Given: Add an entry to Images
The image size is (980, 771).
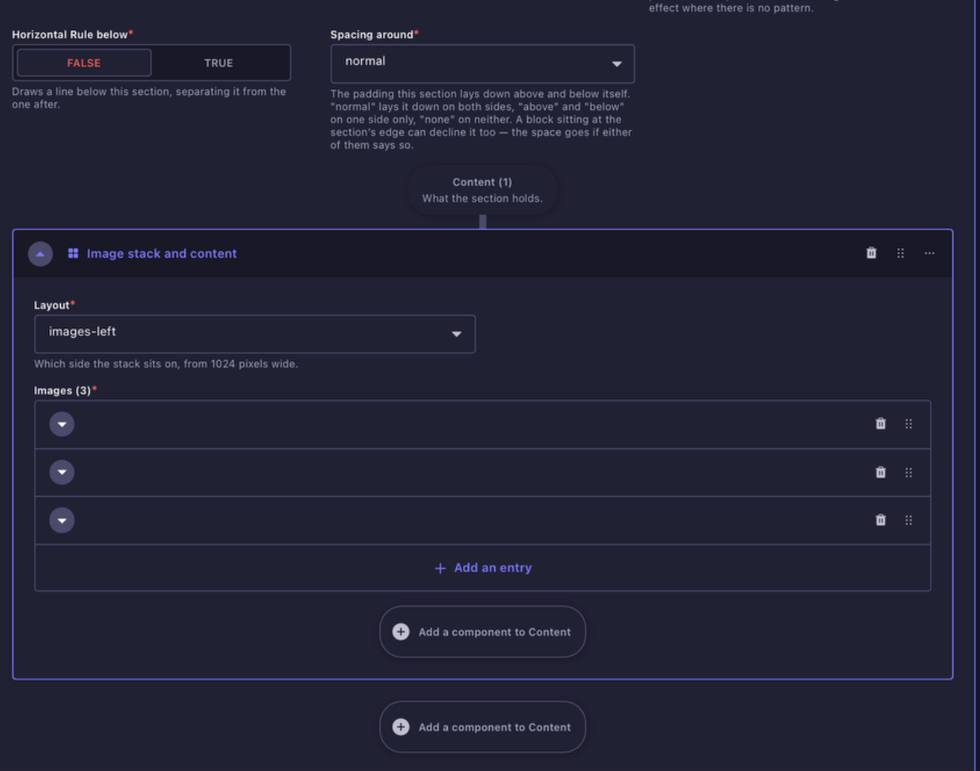Looking at the screenshot, I should (x=482, y=568).
